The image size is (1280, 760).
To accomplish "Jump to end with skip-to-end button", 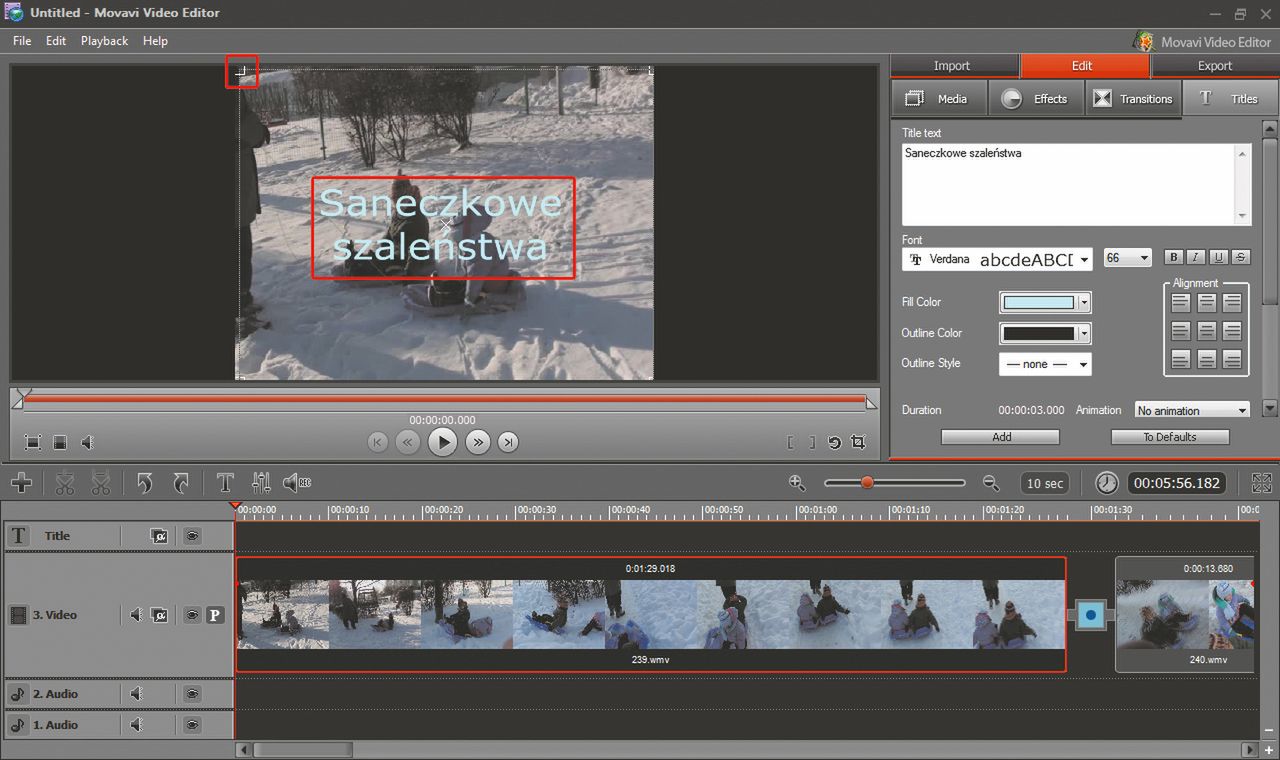I will (508, 442).
